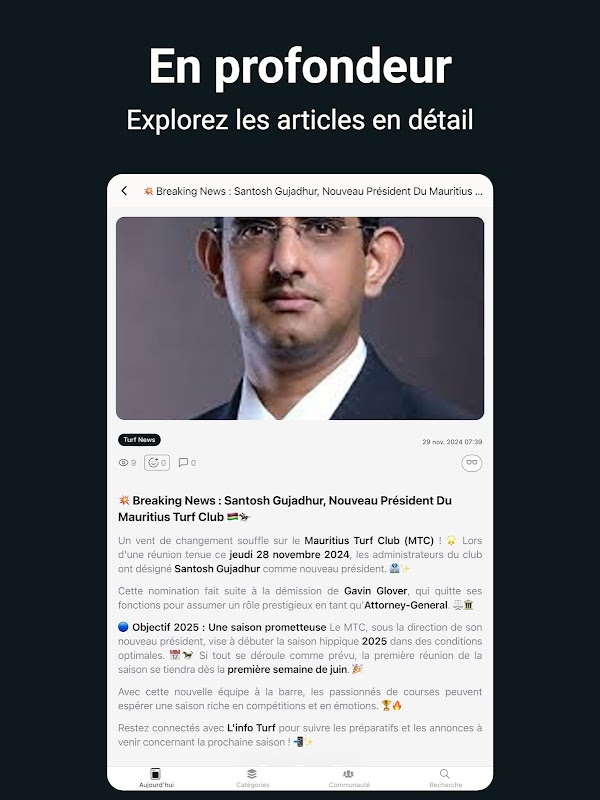Tap the Attorney-General bold text
This screenshot has width=600, height=800.
[406, 605]
